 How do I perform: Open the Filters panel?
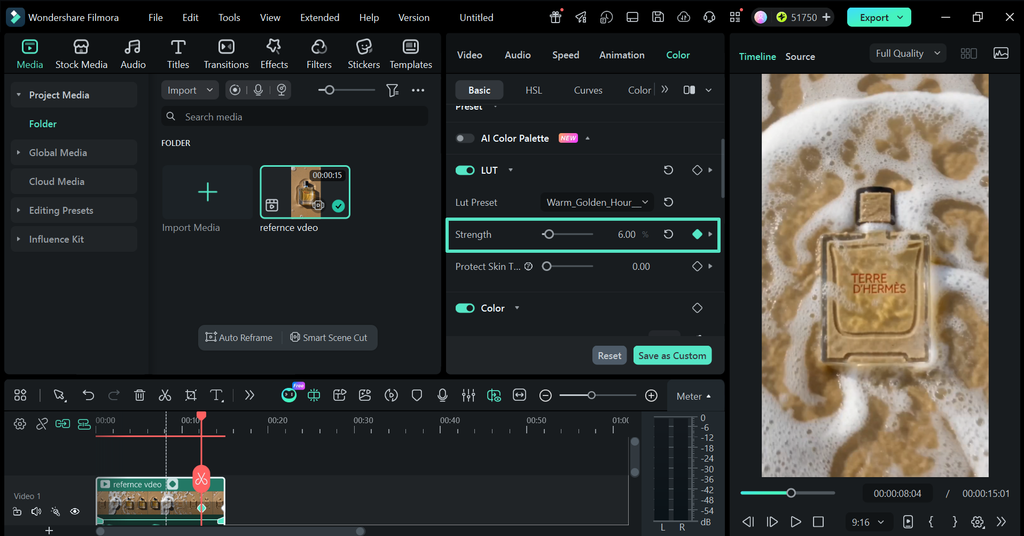319,54
